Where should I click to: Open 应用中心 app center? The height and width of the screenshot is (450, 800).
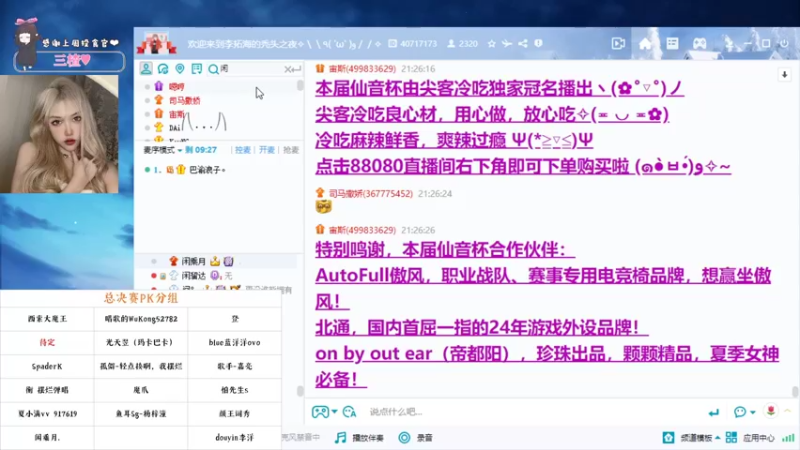[751, 438]
